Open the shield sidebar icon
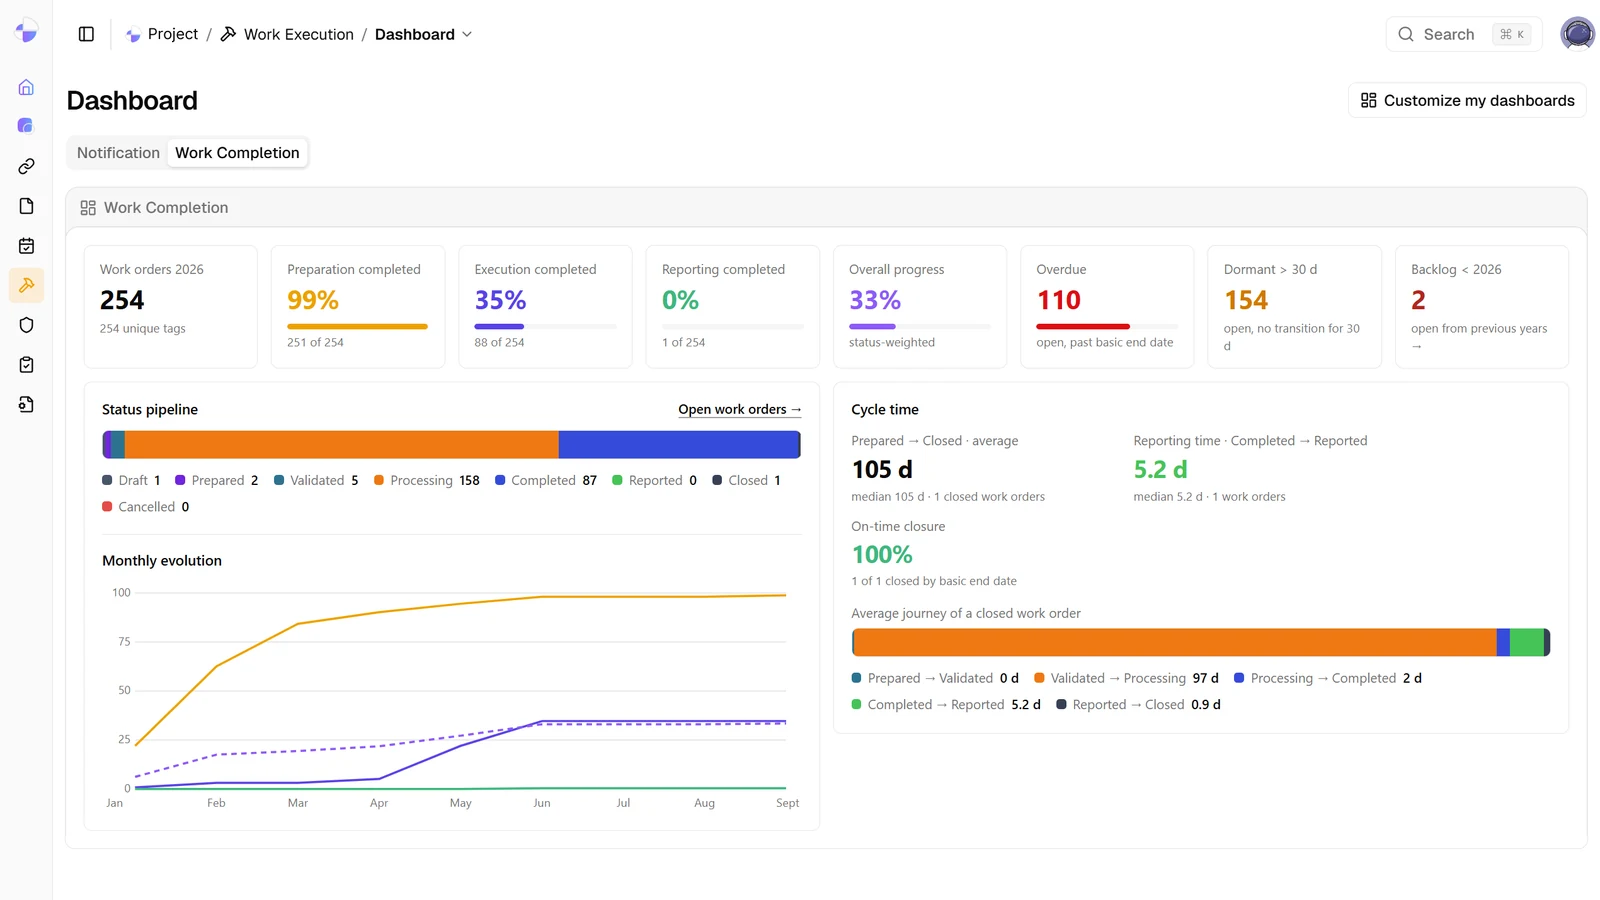Viewport: 1600px width, 900px height. click(26, 325)
